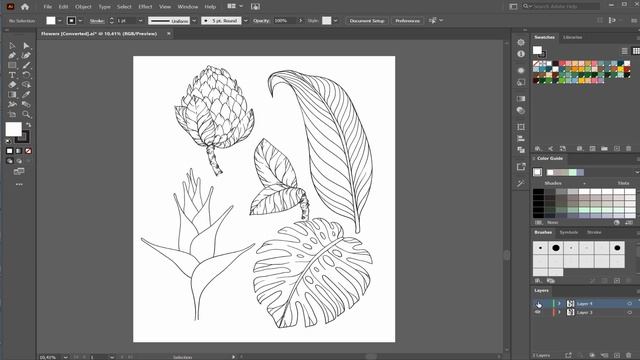Click the Document Setup button
This screenshot has height=360, width=640.
[x=367, y=20]
